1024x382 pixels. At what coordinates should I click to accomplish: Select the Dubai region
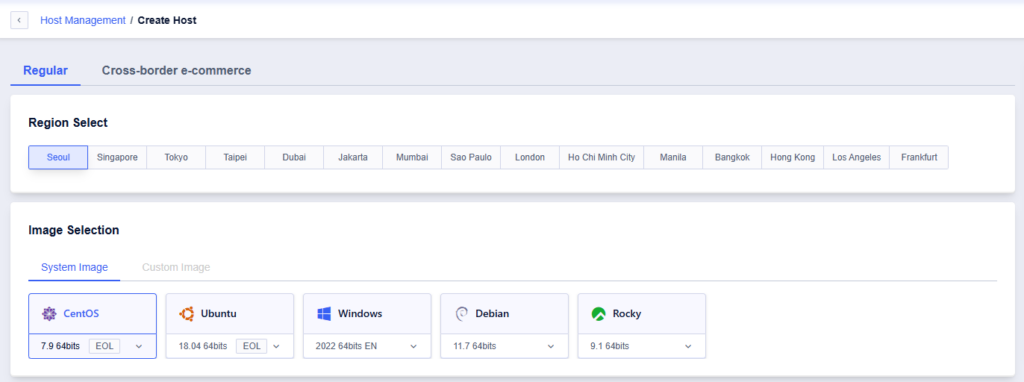tap(294, 157)
